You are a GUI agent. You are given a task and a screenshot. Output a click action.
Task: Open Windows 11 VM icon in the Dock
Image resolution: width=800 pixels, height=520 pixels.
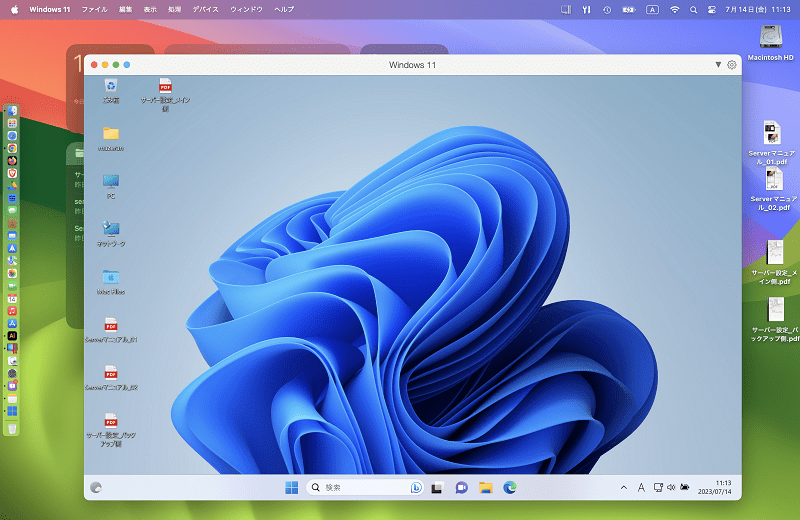(x=12, y=411)
